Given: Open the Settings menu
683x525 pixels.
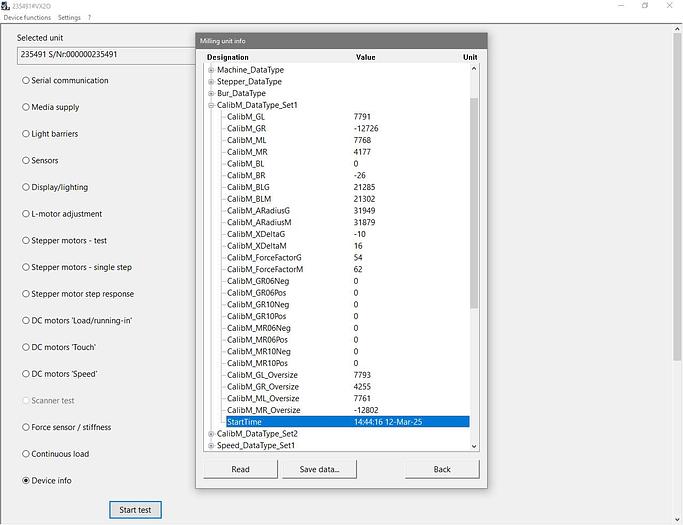Looking at the screenshot, I should coord(69,17).
